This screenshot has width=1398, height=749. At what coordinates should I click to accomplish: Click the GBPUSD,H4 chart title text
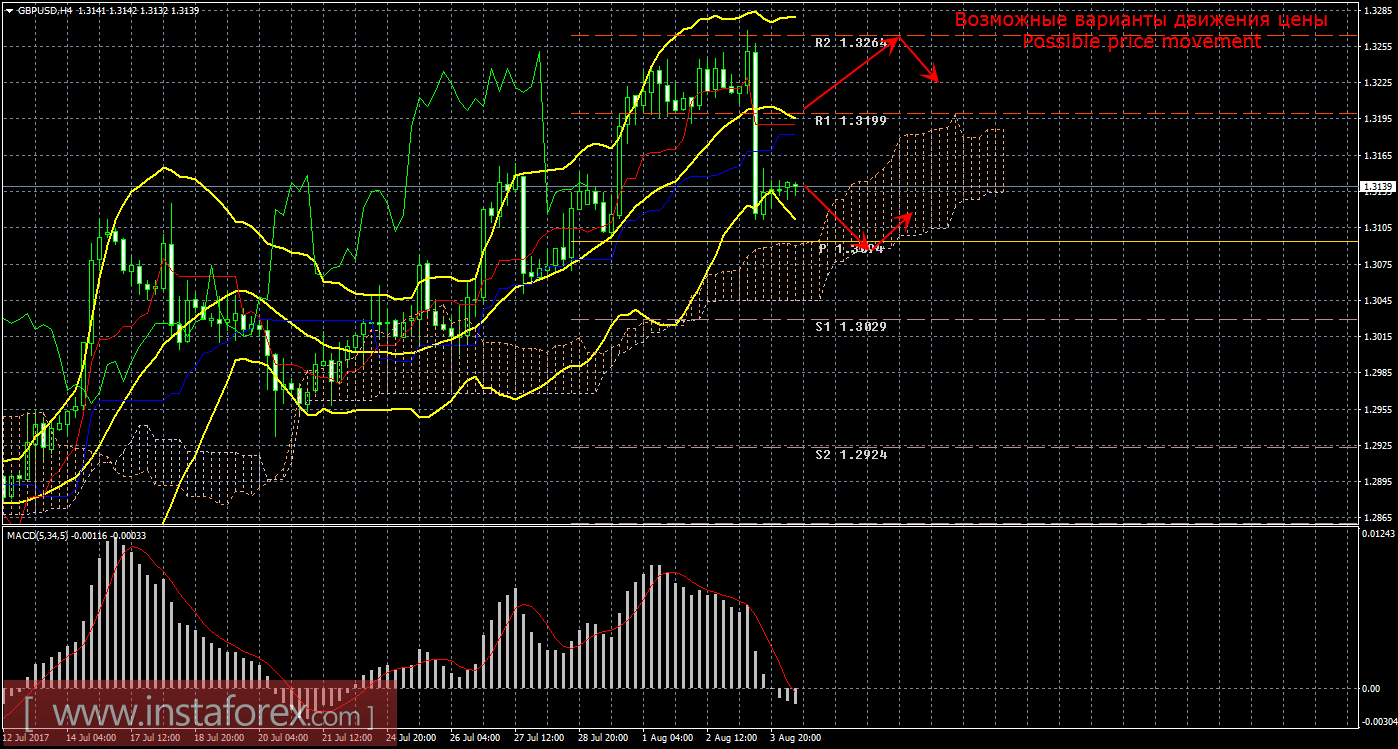[44, 10]
